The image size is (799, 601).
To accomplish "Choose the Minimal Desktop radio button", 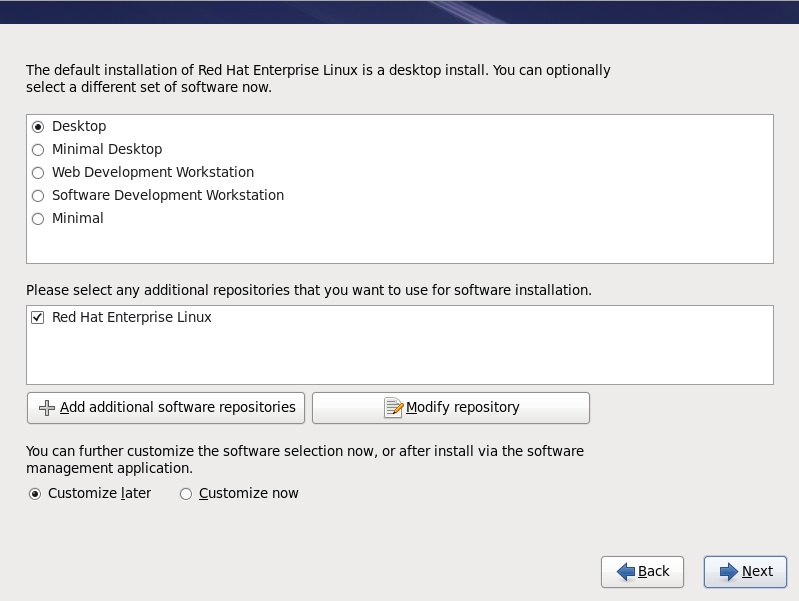I will pyautogui.click(x=38, y=149).
